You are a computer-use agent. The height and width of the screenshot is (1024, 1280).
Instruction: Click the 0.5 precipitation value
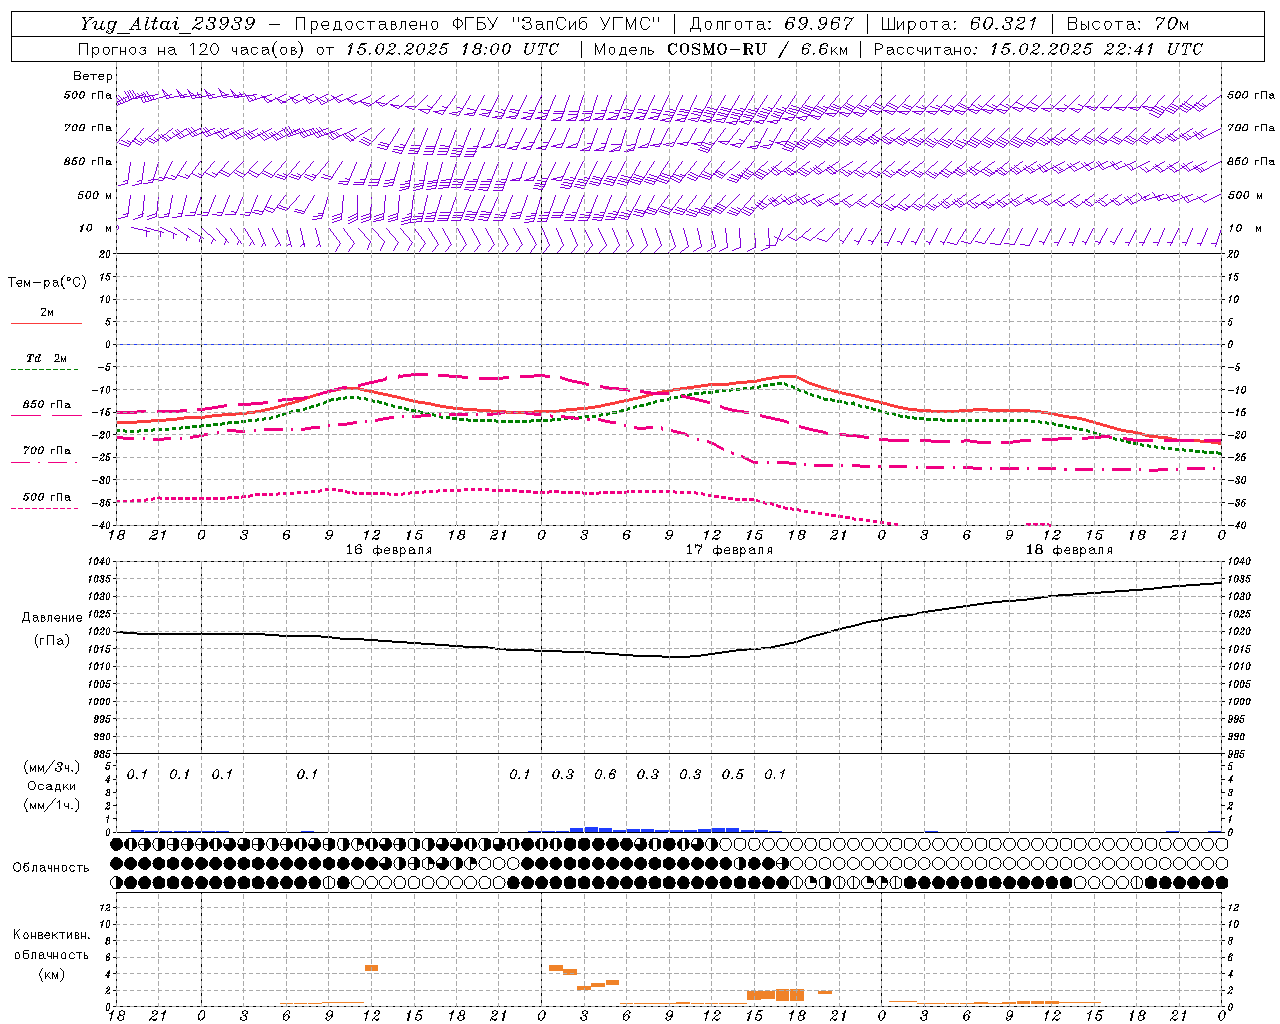click(x=733, y=774)
